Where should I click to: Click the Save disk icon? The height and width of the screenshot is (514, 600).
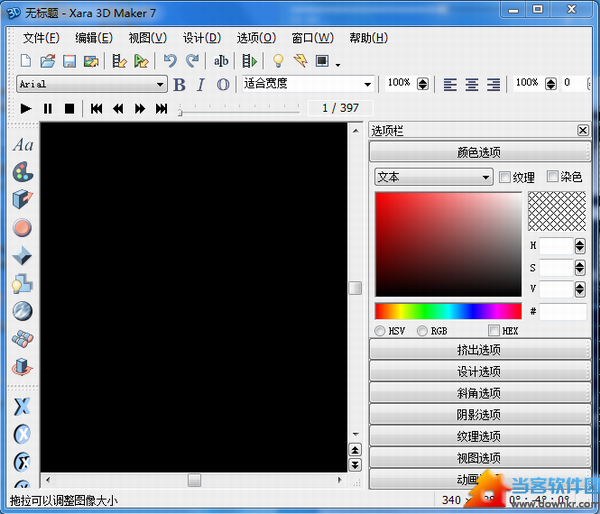pos(70,61)
